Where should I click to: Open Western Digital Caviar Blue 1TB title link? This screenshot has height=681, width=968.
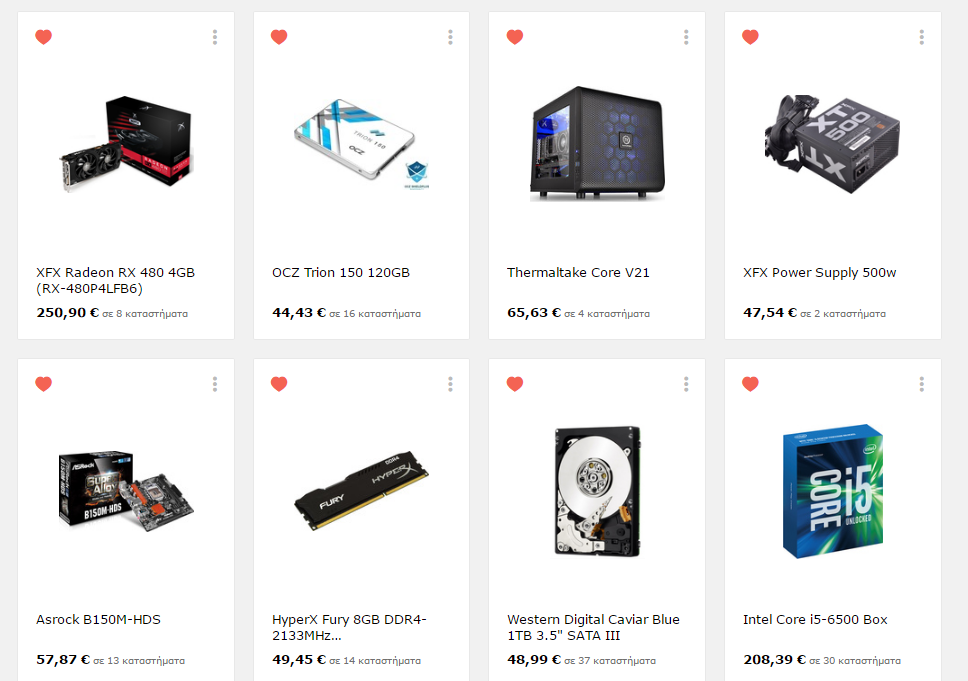tap(593, 627)
